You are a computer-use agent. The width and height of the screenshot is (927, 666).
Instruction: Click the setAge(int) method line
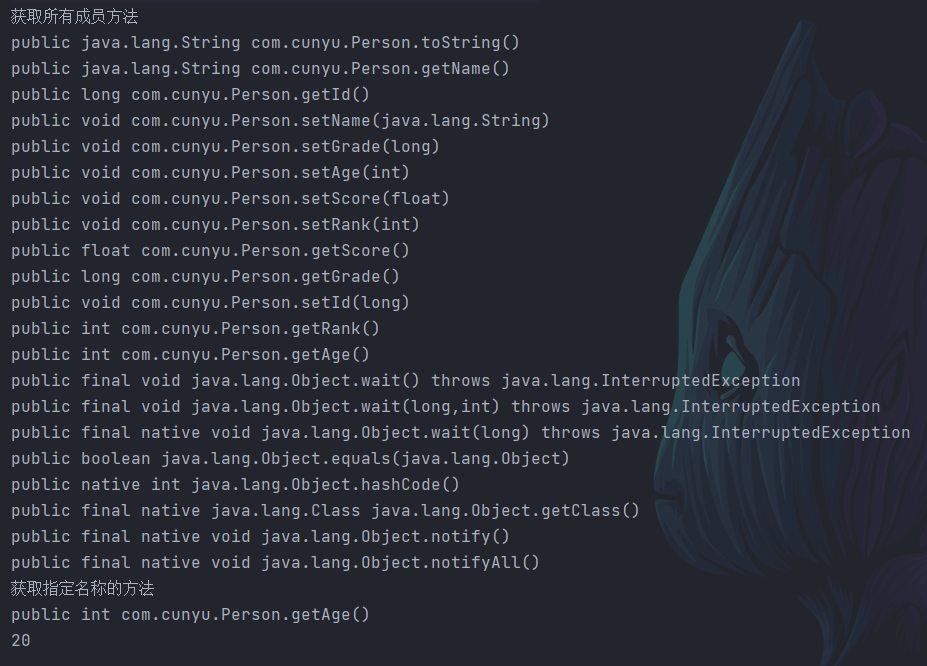[x=210, y=173]
